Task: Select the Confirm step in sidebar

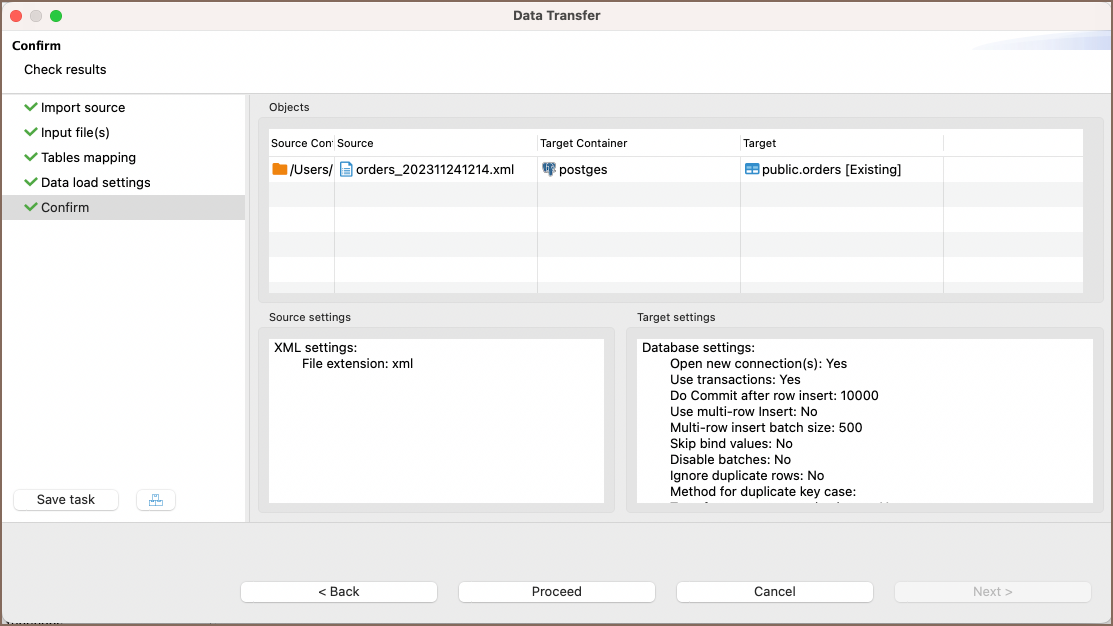Action: coord(65,208)
